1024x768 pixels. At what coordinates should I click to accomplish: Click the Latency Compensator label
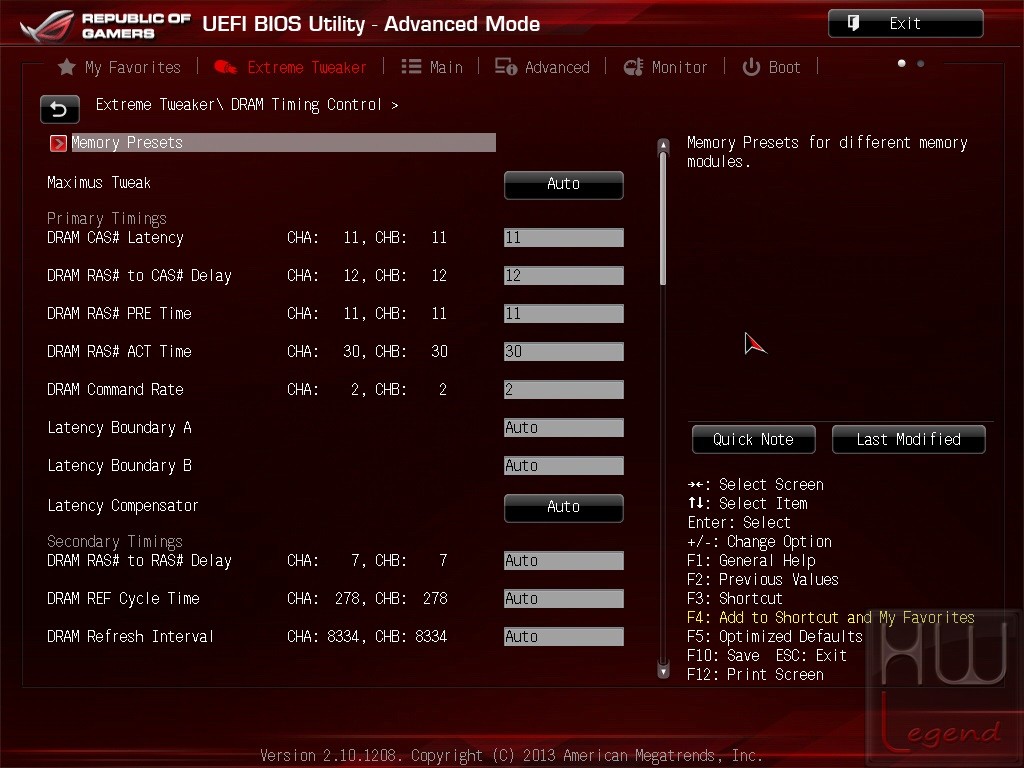[x=123, y=506]
